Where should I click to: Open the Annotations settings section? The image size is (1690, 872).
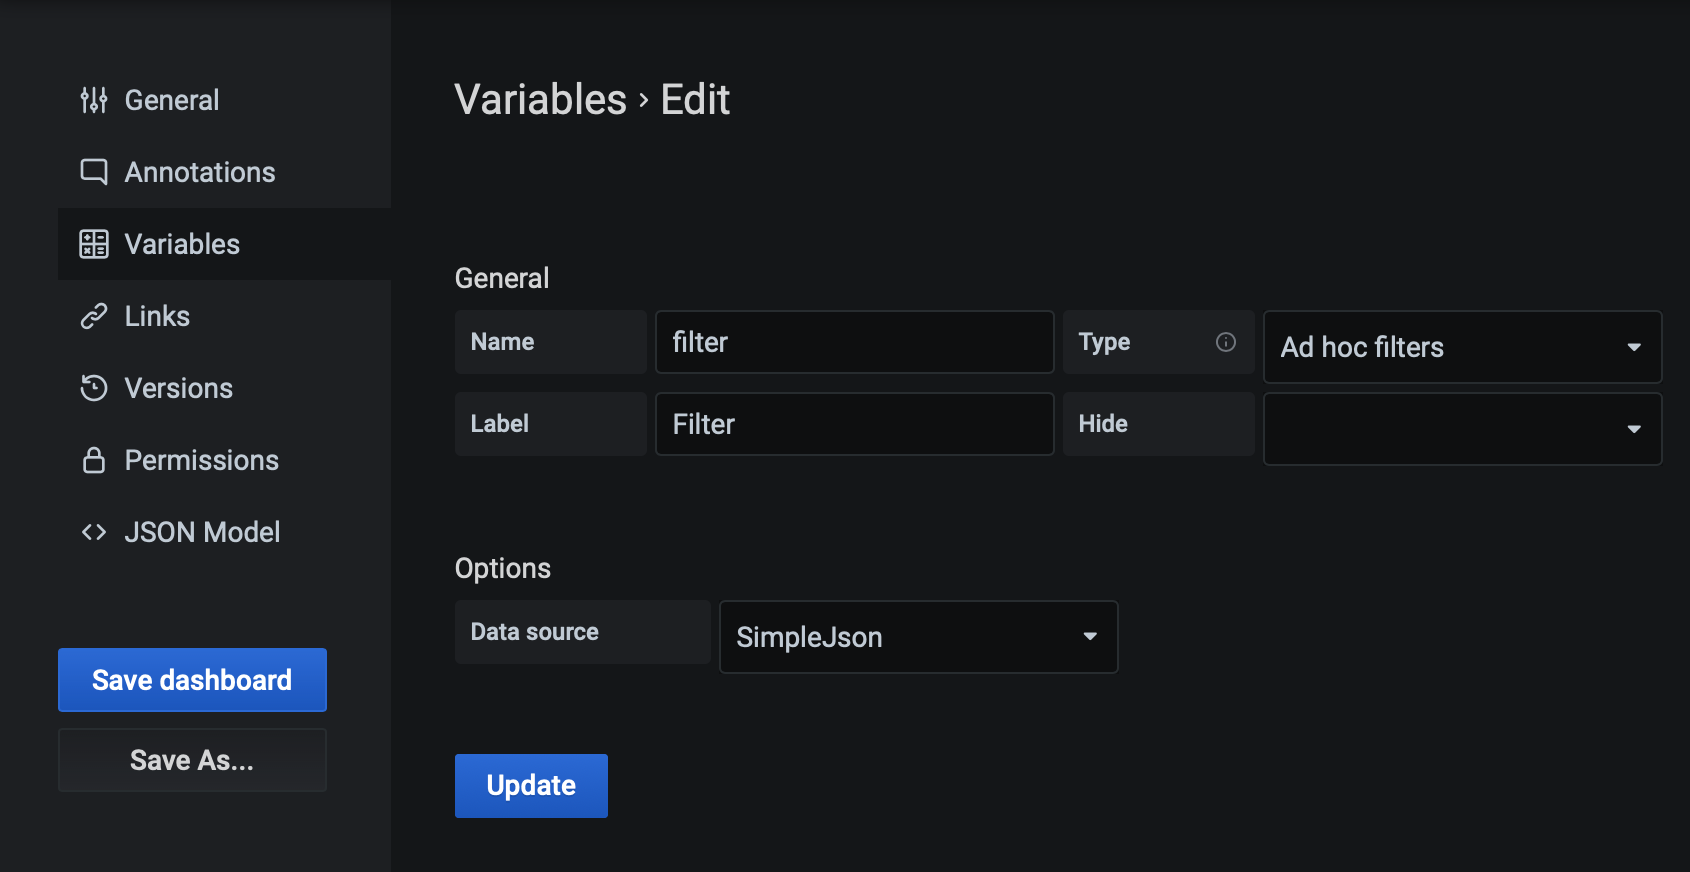[200, 172]
